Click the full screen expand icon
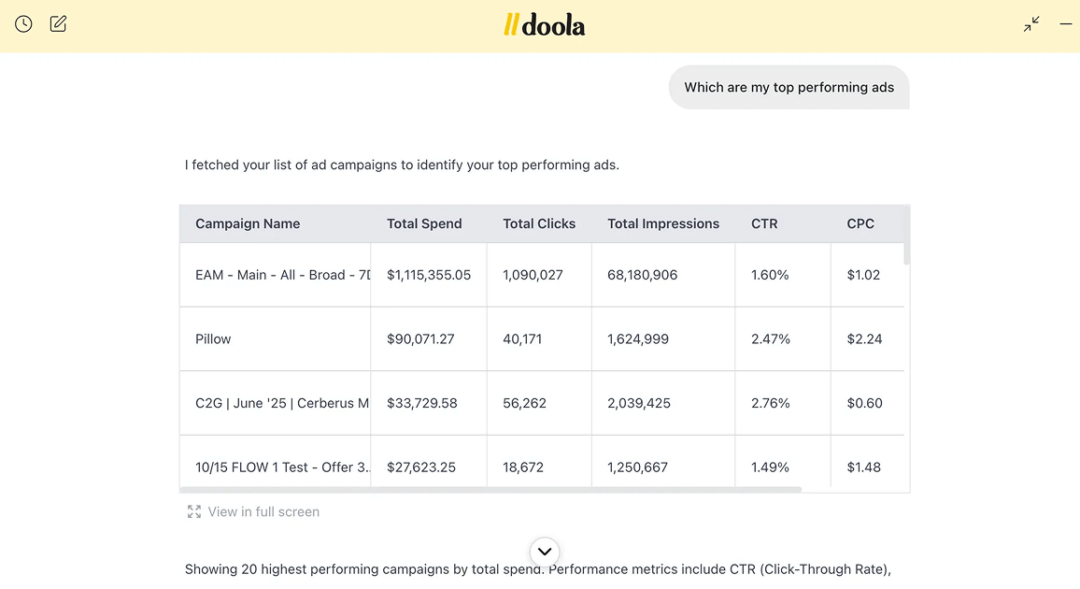The image size is (1080, 589). point(194,512)
